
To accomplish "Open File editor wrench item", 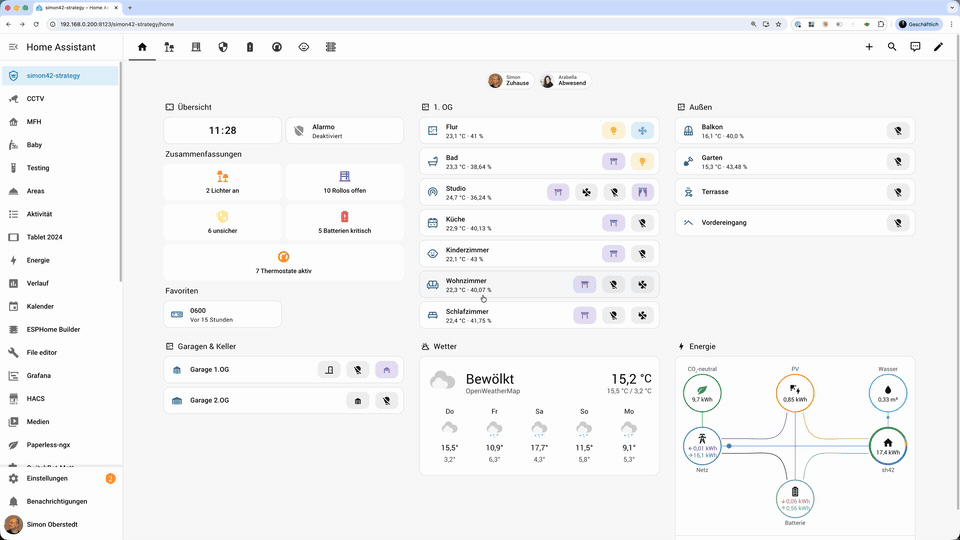I will [60, 353].
